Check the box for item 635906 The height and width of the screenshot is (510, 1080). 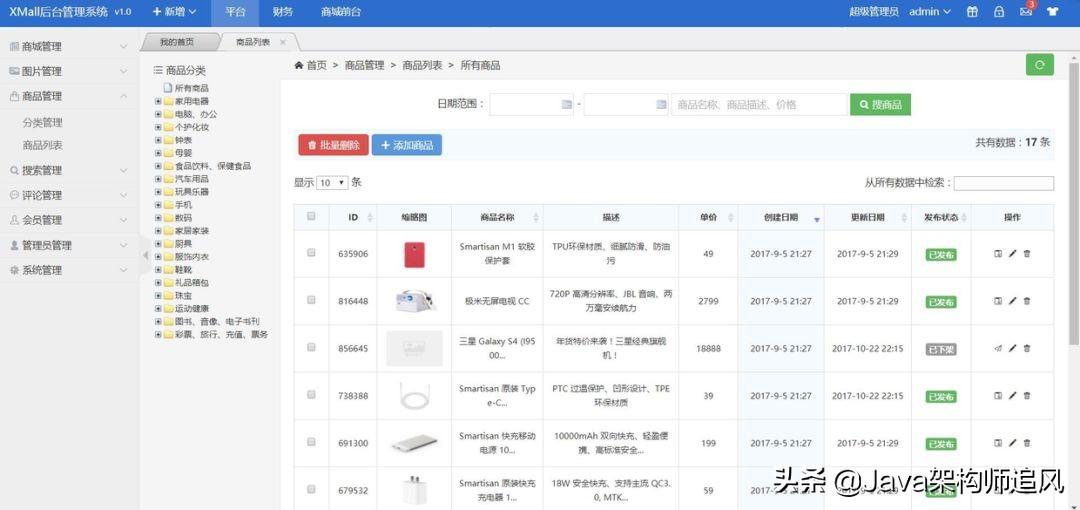311,253
